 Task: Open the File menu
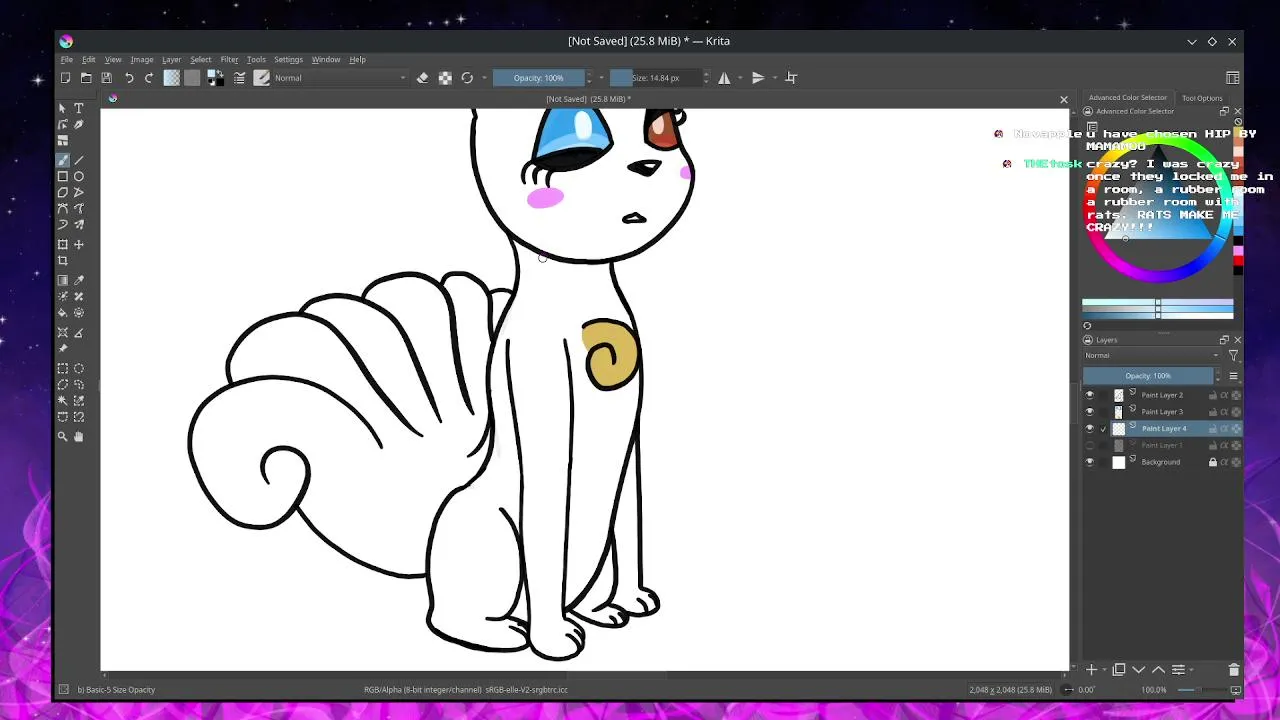(67, 60)
